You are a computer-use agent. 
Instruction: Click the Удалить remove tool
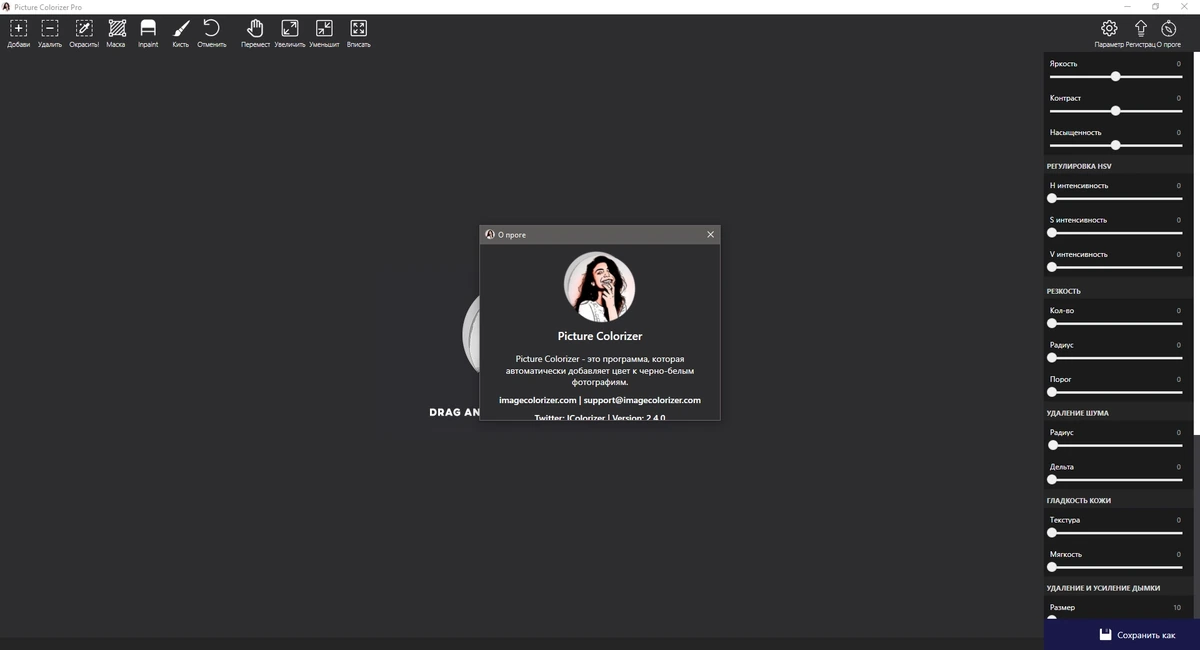[x=50, y=33]
